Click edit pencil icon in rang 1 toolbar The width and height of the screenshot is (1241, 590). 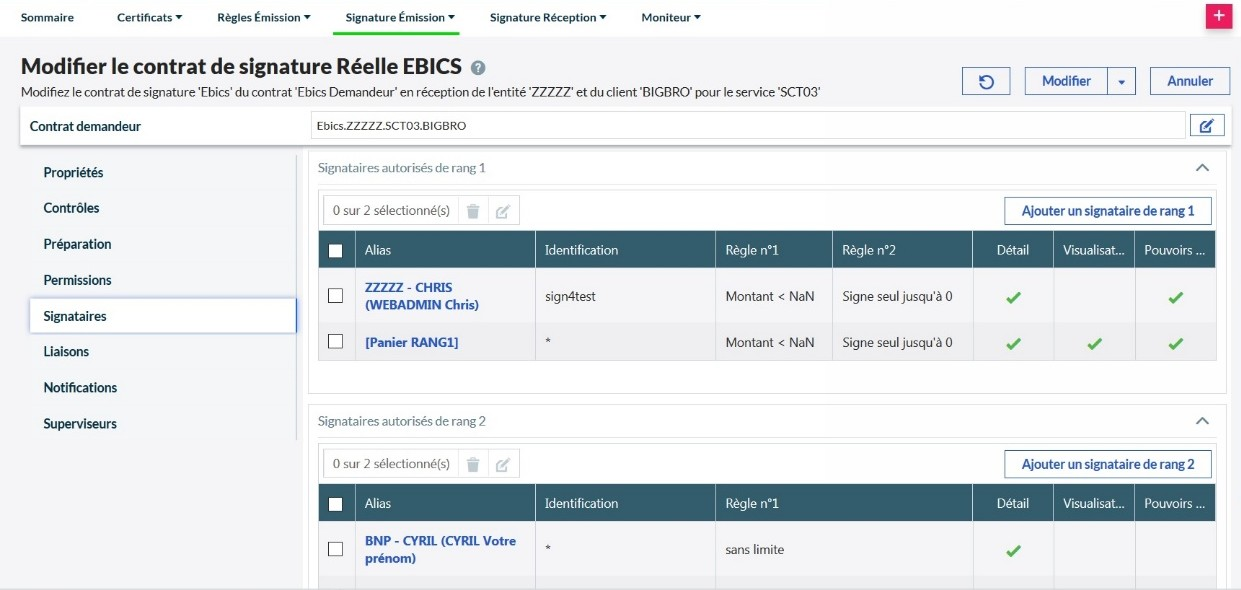coord(503,211)
